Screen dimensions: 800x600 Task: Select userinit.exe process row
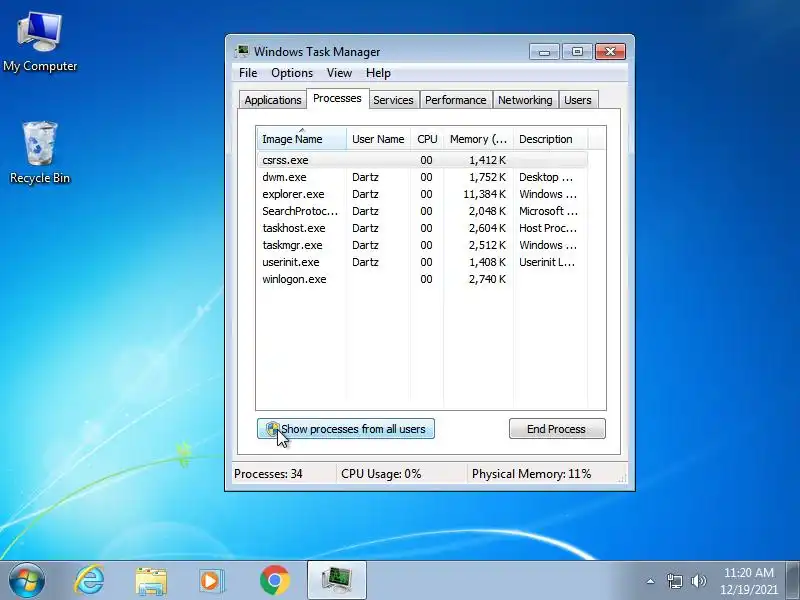[422, 262]
